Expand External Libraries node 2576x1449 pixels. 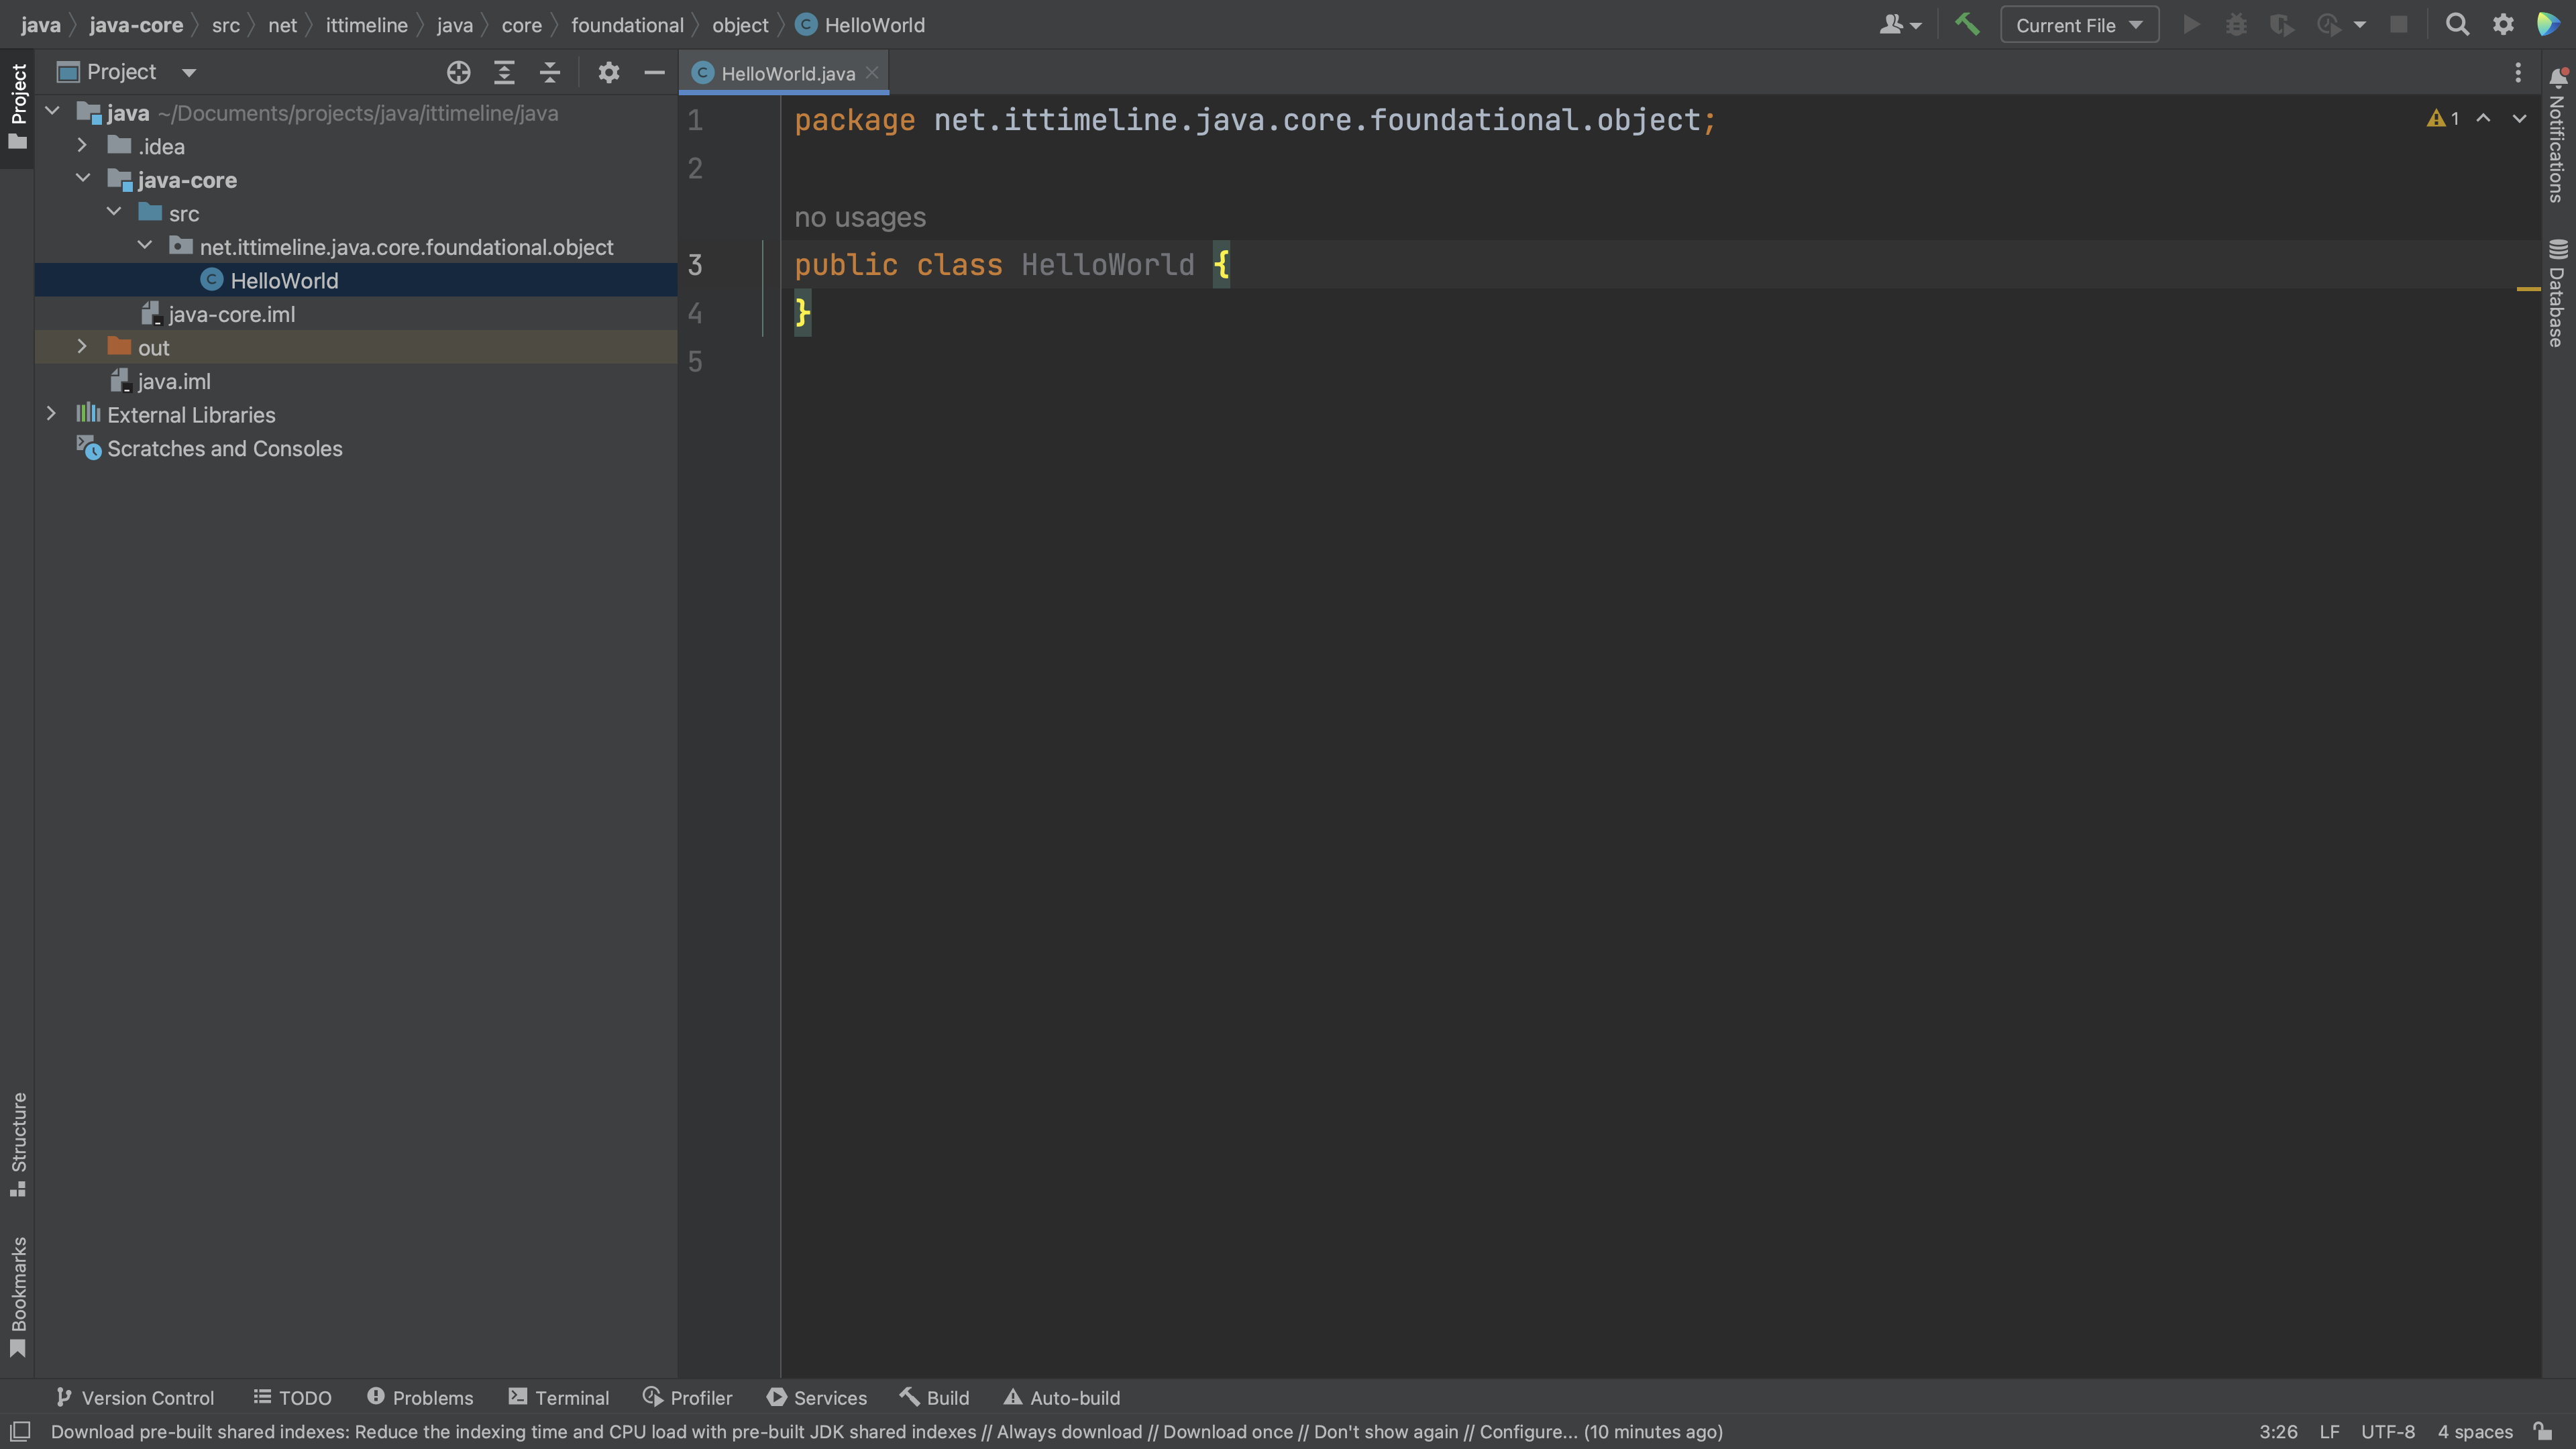pyautogui.click(x=51, y=414)
